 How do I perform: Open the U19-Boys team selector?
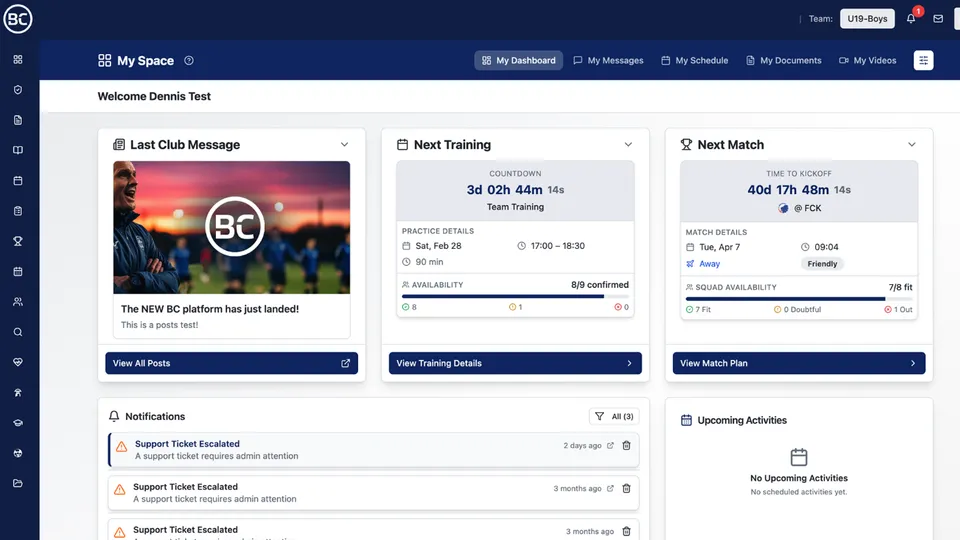(867, 18)
